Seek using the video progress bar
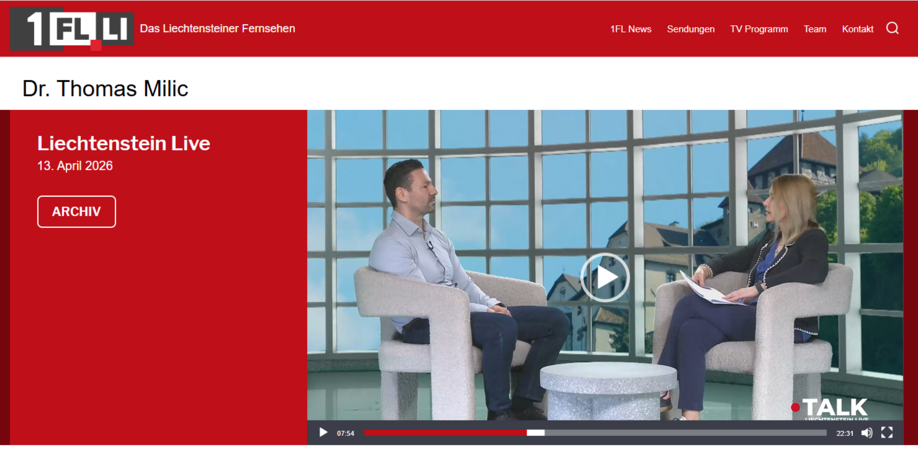This screenshot has width=918, height=460. (x=595, y=433)
